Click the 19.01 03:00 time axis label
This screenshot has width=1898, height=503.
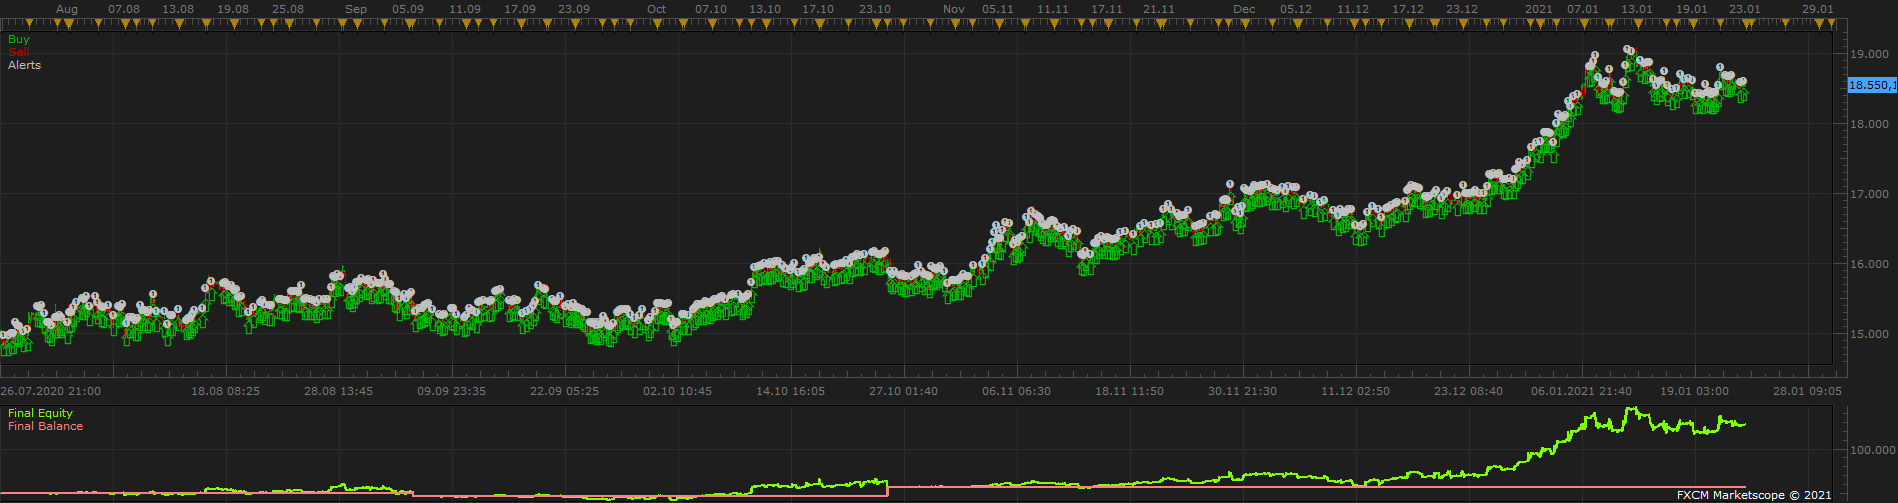(x=1694, y=391)
